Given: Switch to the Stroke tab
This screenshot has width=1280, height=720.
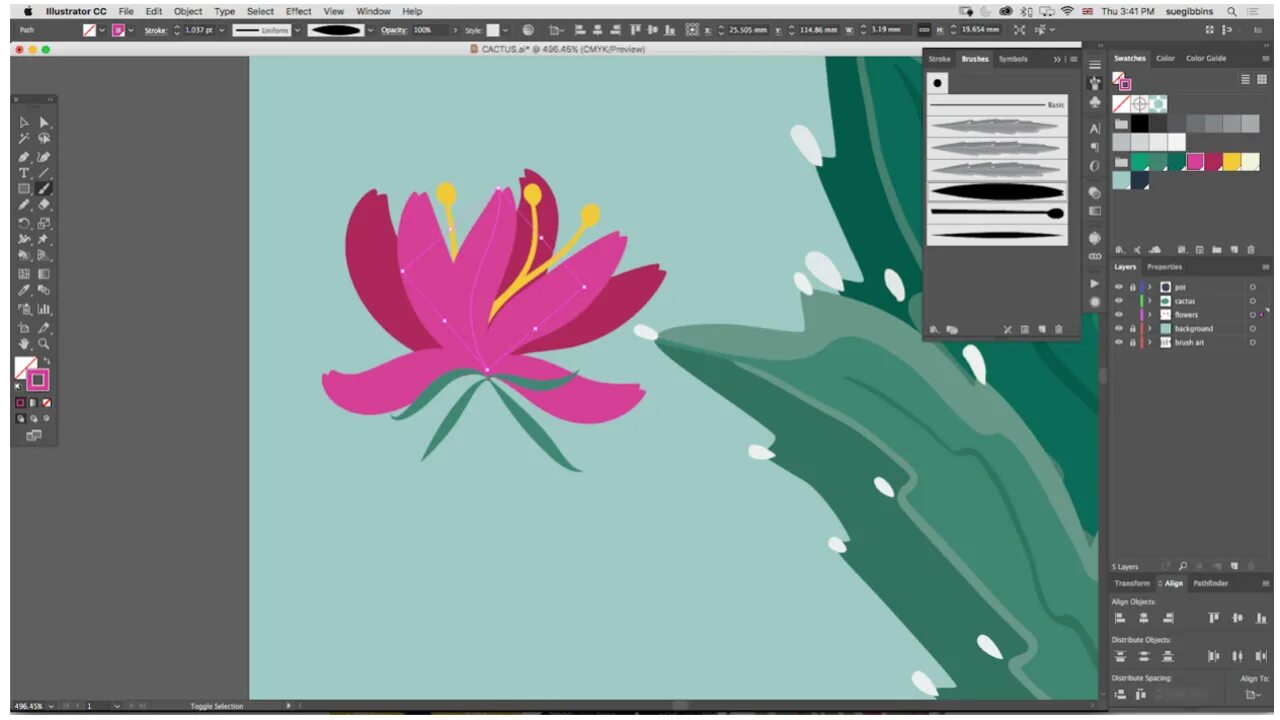Looking at the screenshot, I should [940, 59].
